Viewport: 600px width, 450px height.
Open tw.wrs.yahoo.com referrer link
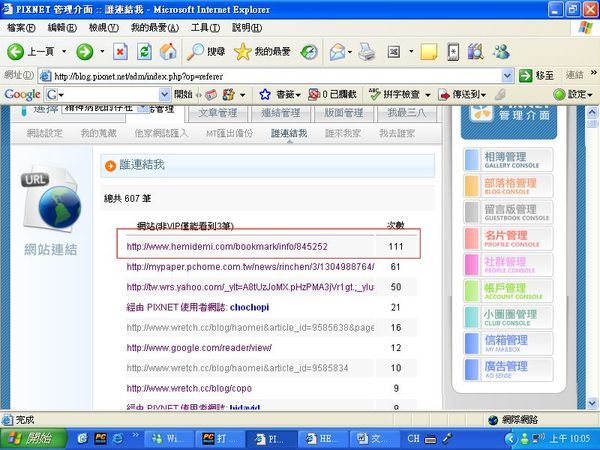(250, 287)
